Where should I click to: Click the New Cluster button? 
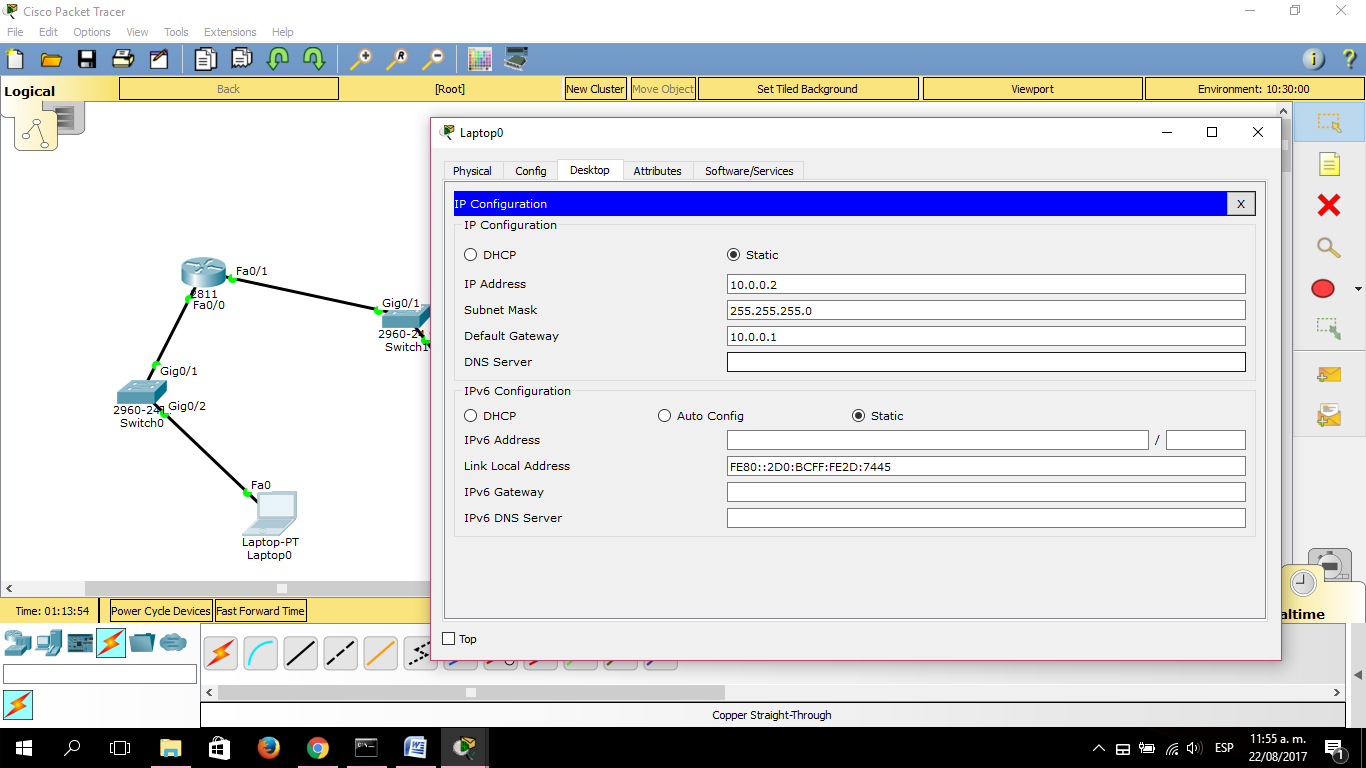point(595,89)
